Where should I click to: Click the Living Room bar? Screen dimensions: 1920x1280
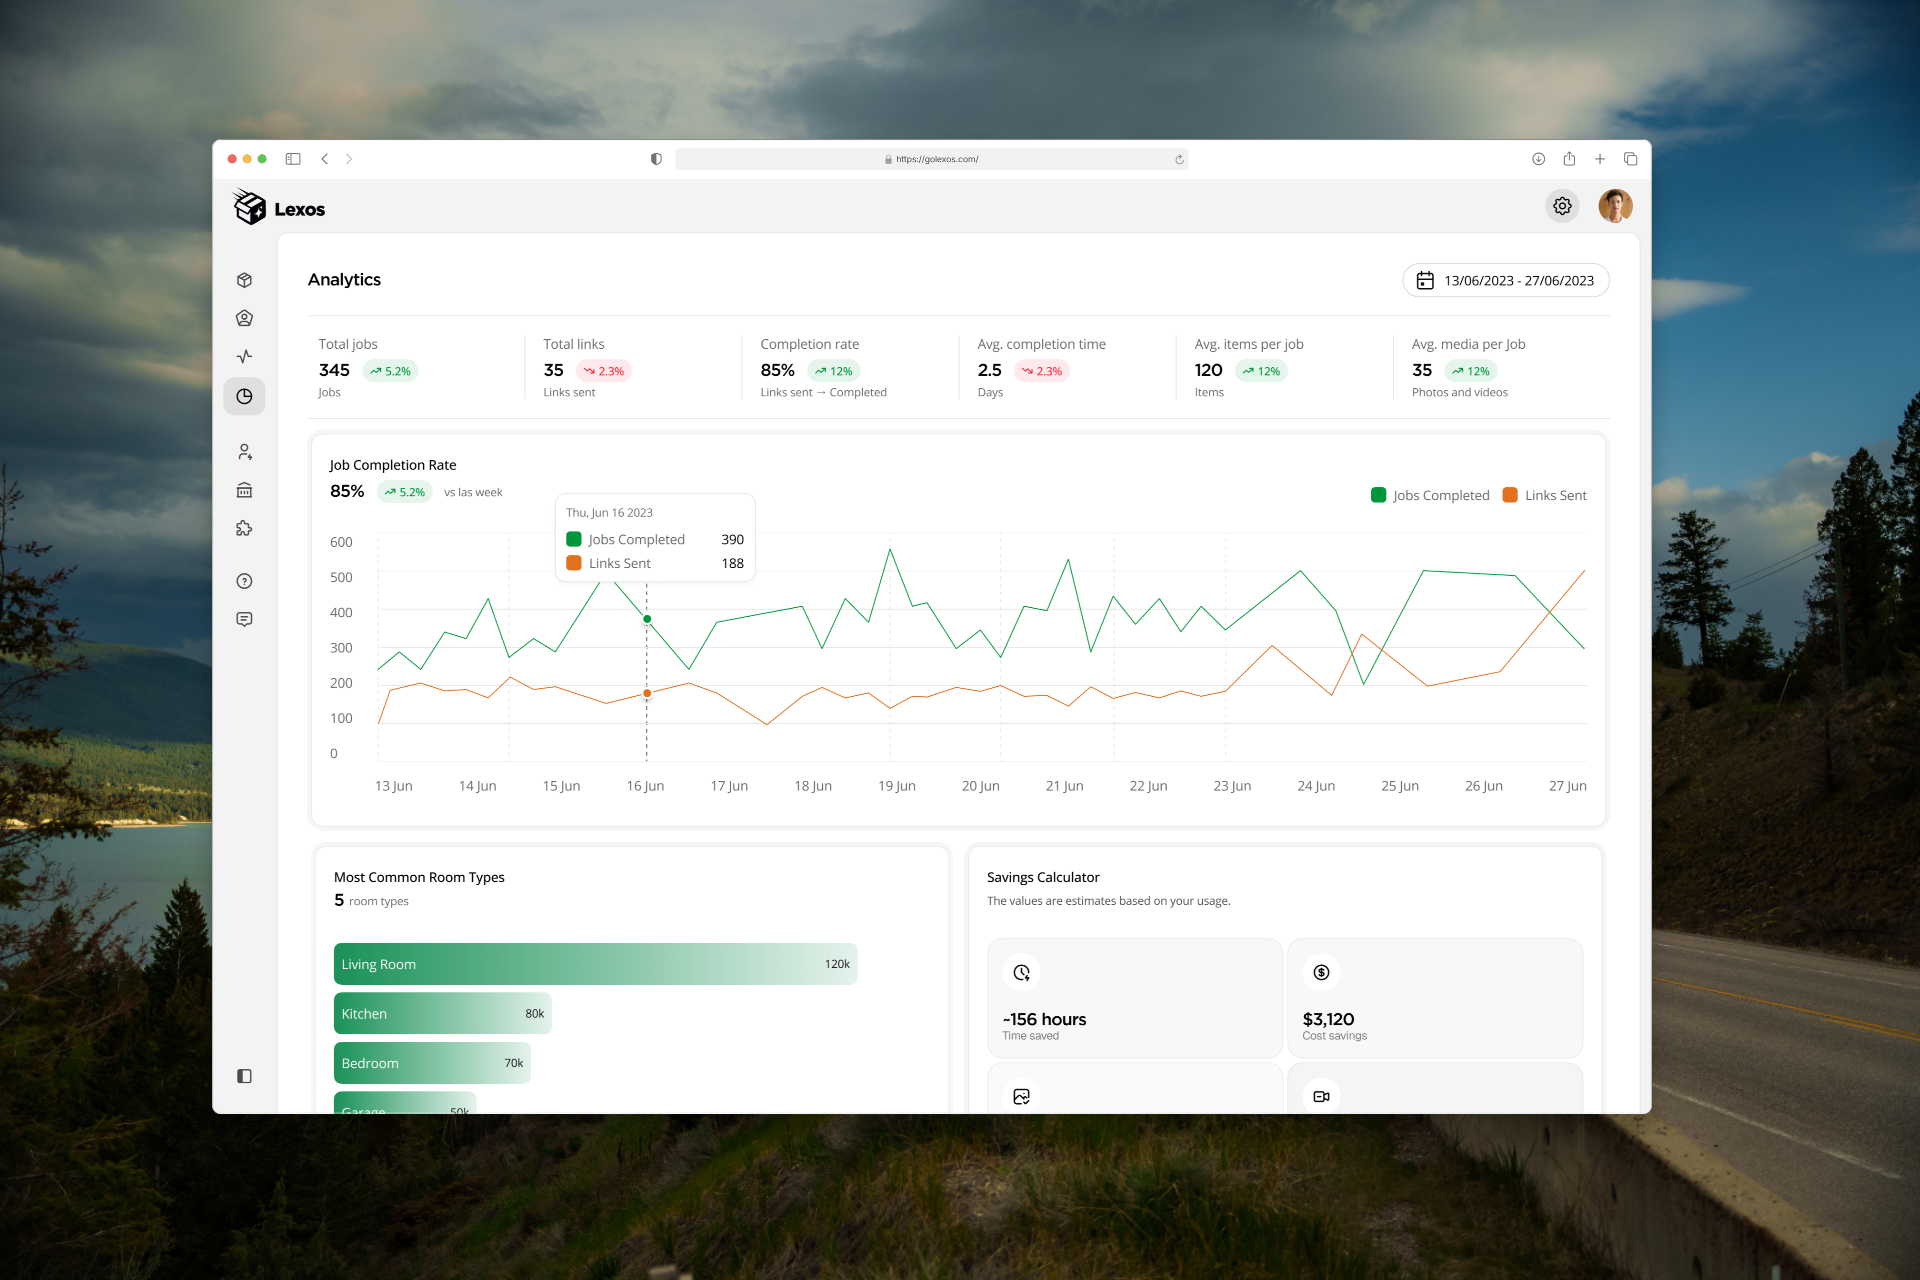click(595, 964)
